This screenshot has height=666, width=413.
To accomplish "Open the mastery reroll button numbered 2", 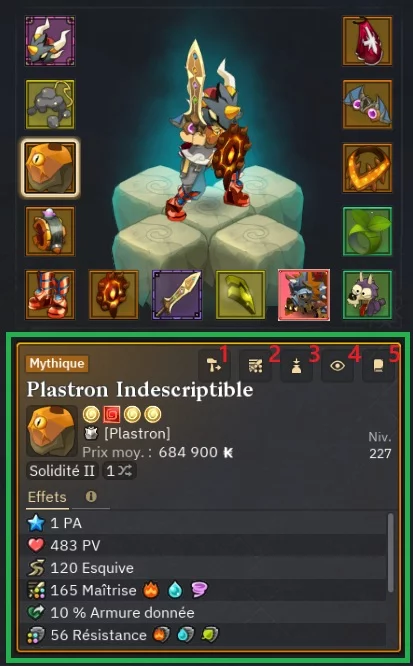I will 255,366.
